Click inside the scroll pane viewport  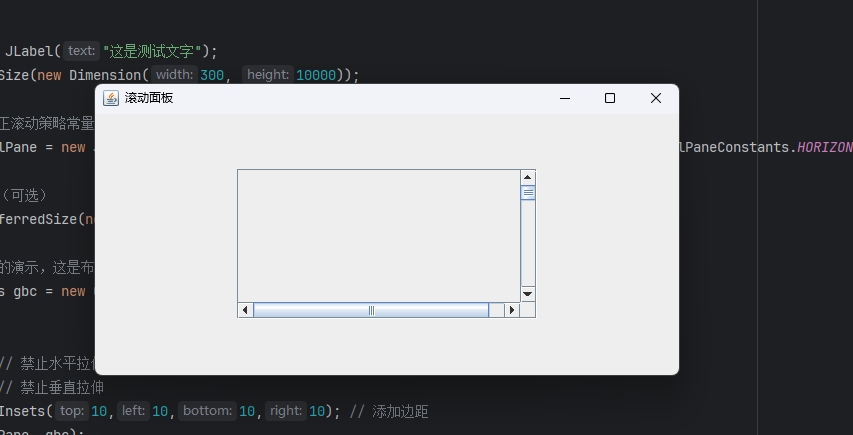click(379, 236)
